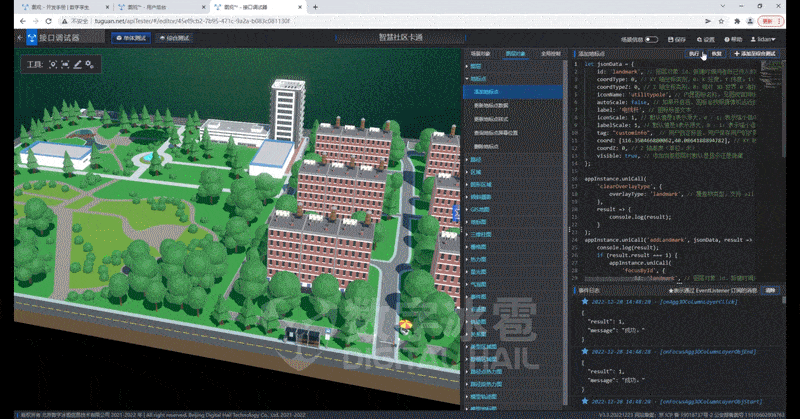The width and height of the screenshot is (800, 419).
Task: Select the second frame tool in 工具 bar
Action: pyautogui.click(x=66, y=64)
